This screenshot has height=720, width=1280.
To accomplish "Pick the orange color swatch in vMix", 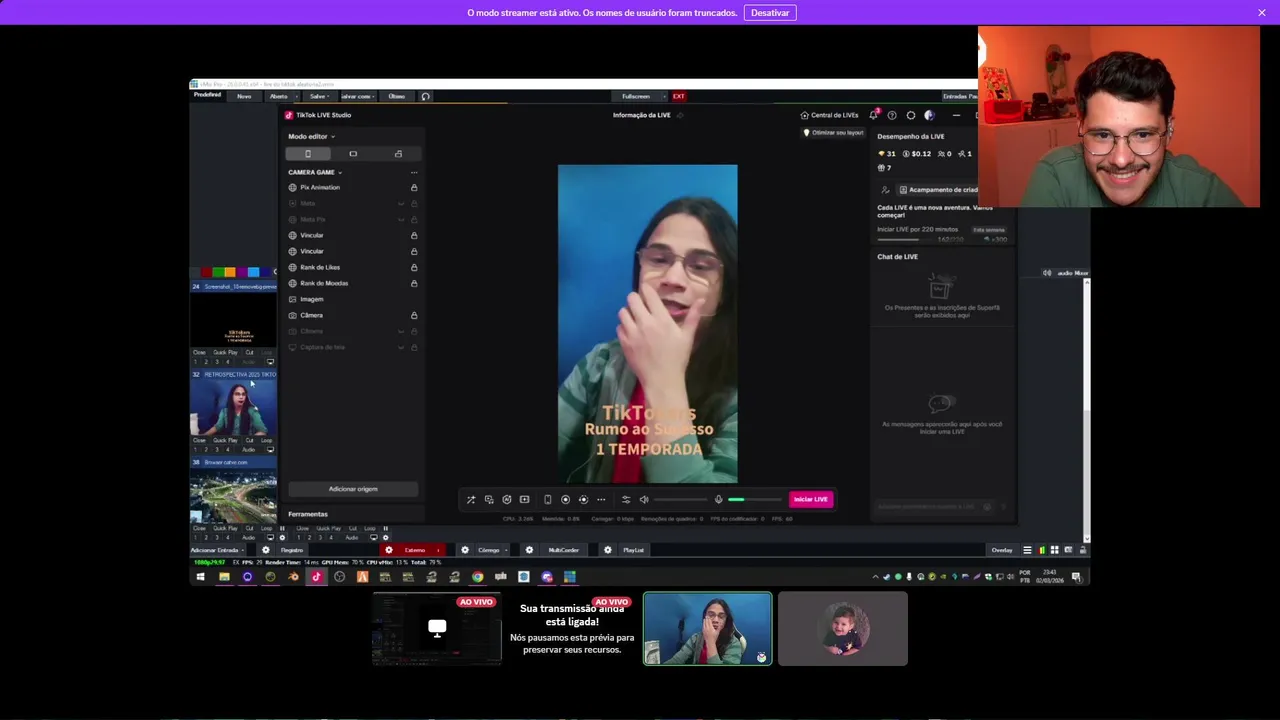I will pyautogui.click(x=230, y=272).
